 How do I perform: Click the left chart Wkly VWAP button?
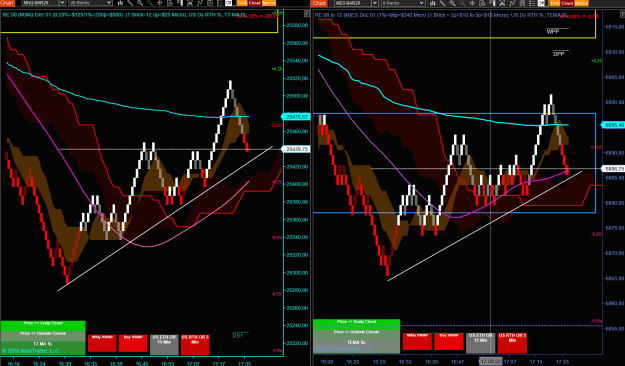pyautogui.click(x=102, y=343)
